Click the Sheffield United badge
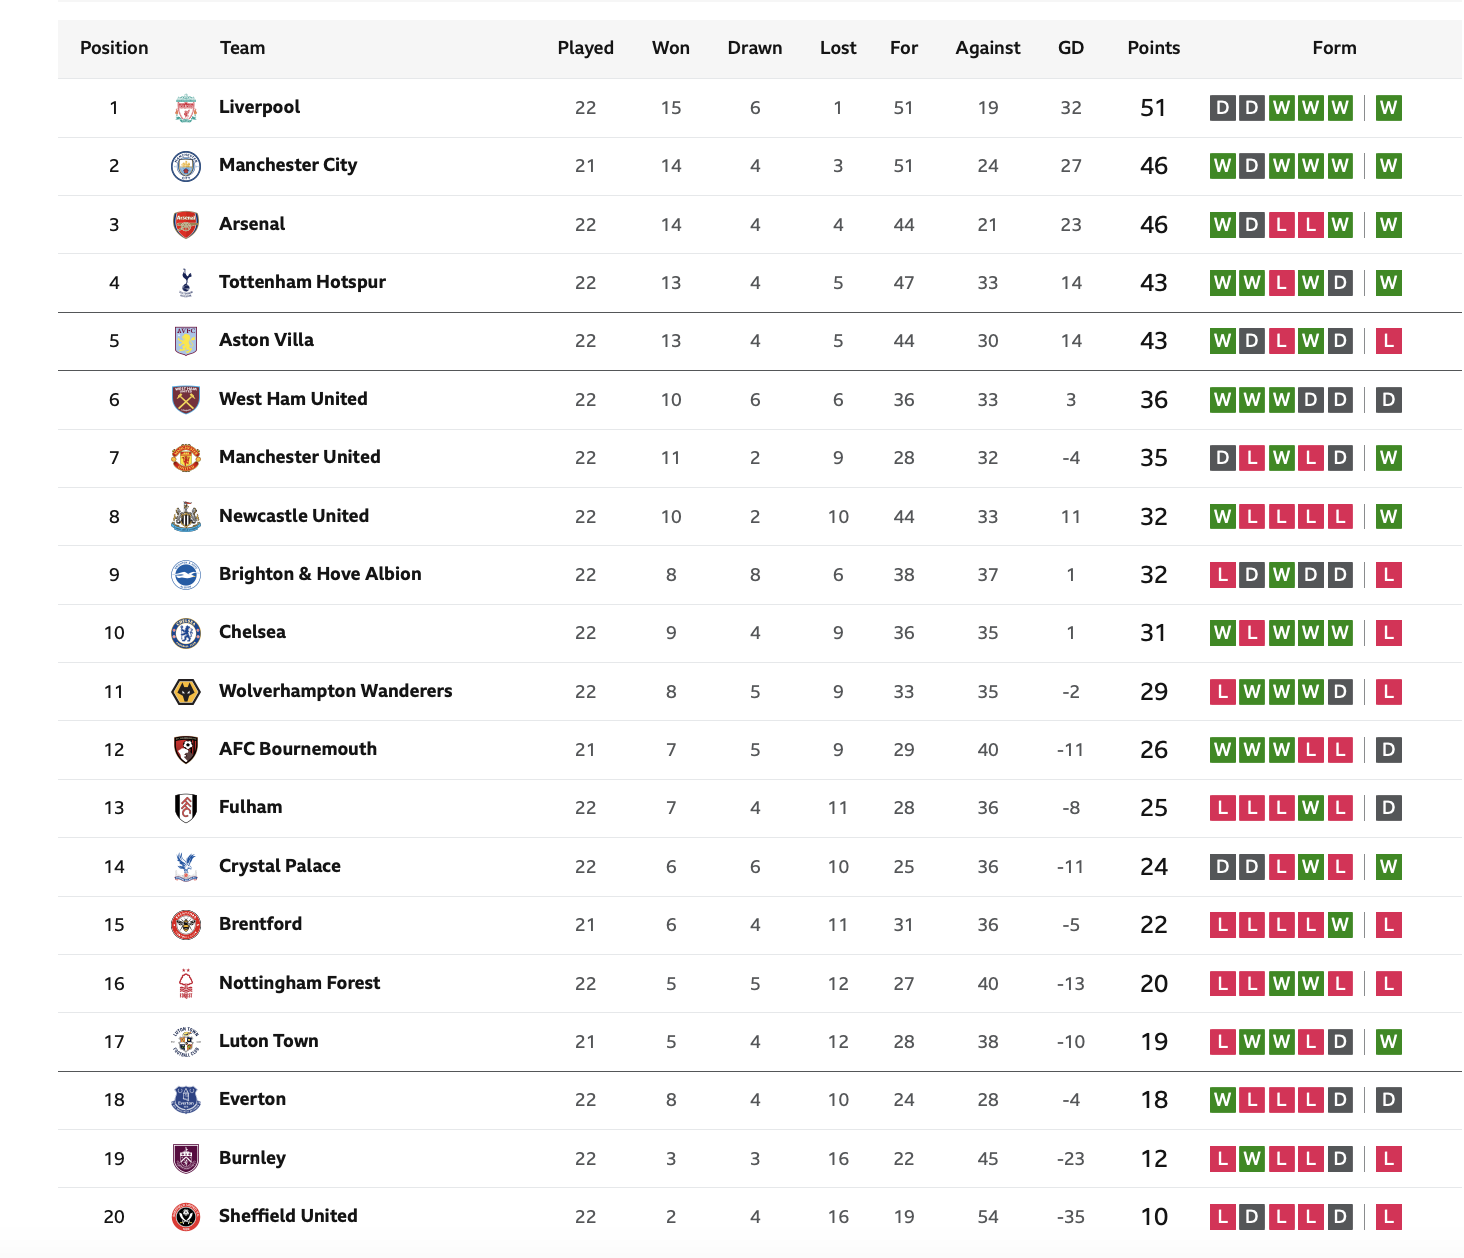This screenshot has width=1464, height=1258. pyautogui.click(x=186, y=1216)
